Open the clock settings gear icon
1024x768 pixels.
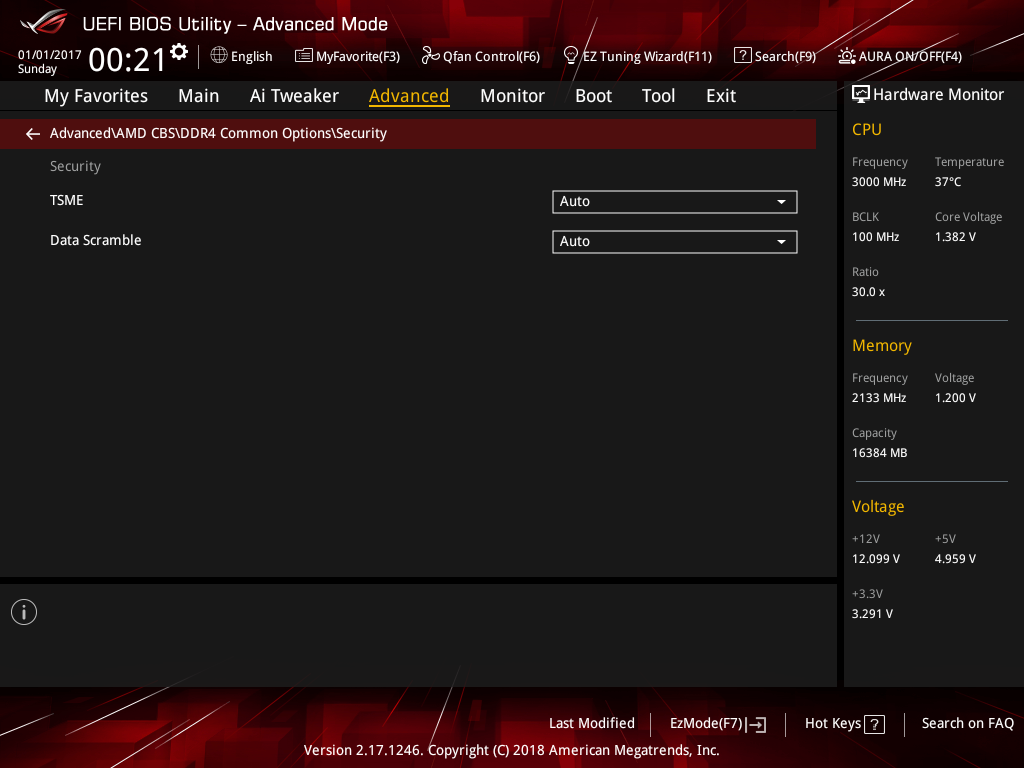[179, 52]
